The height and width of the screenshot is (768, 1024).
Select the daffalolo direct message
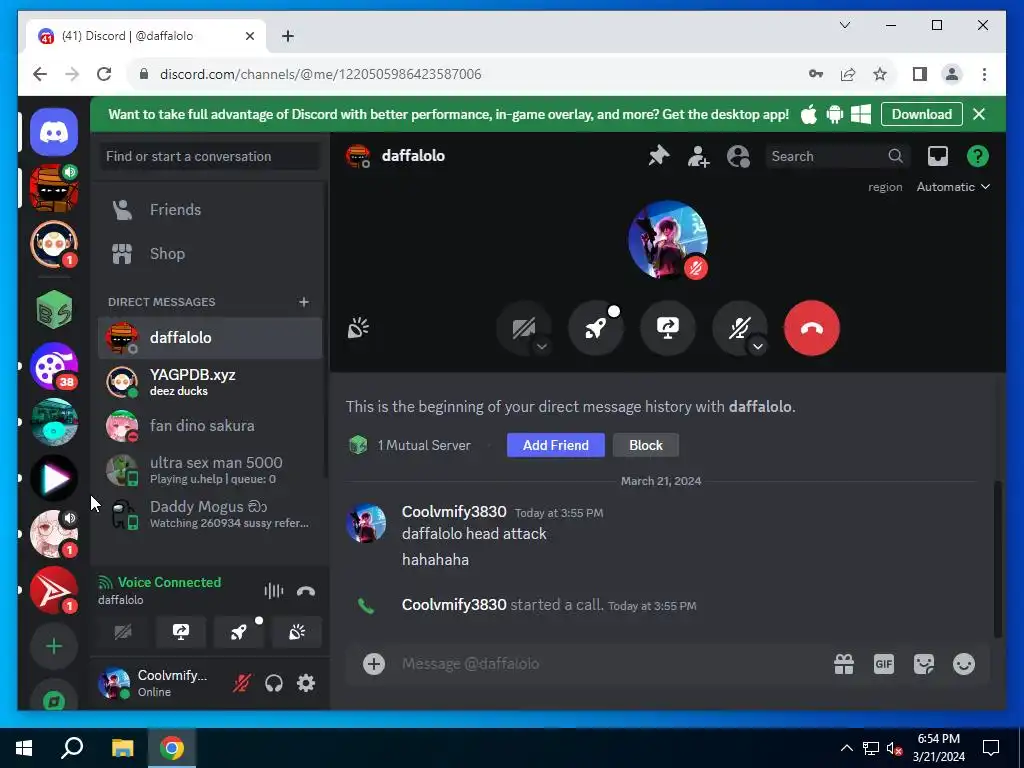[210, 338]
